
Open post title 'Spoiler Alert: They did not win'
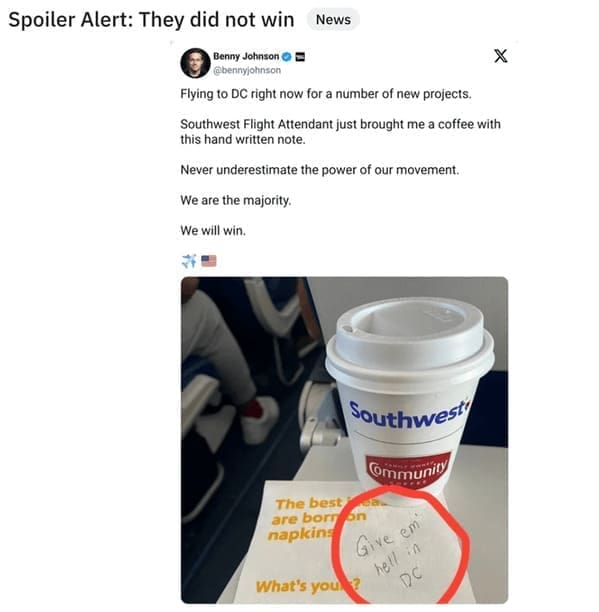[x=151, y=20]
